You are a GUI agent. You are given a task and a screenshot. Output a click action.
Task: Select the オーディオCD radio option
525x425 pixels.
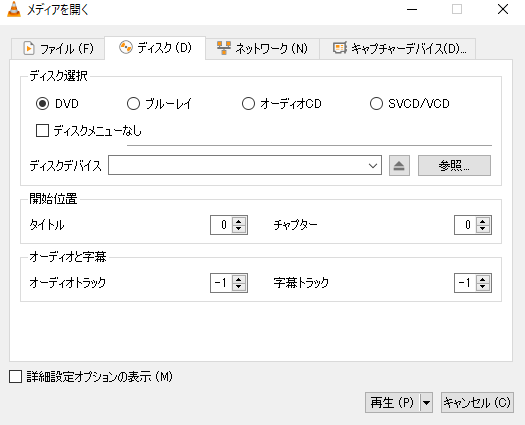pos(248,104)
